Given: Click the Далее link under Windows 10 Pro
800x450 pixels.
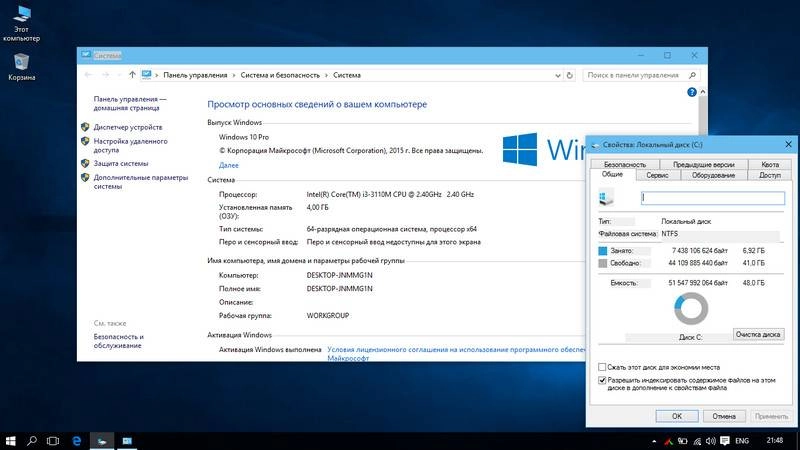Looking at the screenshot, I should point(229,165).
